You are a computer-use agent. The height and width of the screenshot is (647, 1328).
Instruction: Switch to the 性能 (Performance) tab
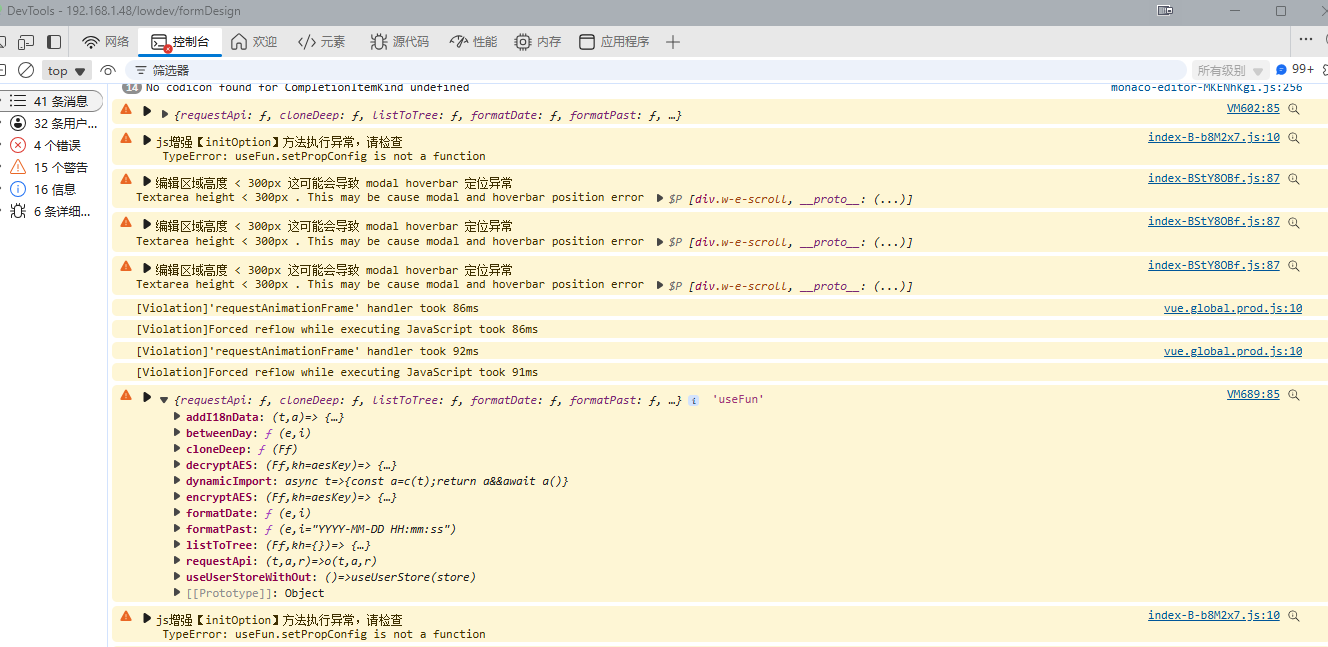point(474,42)
